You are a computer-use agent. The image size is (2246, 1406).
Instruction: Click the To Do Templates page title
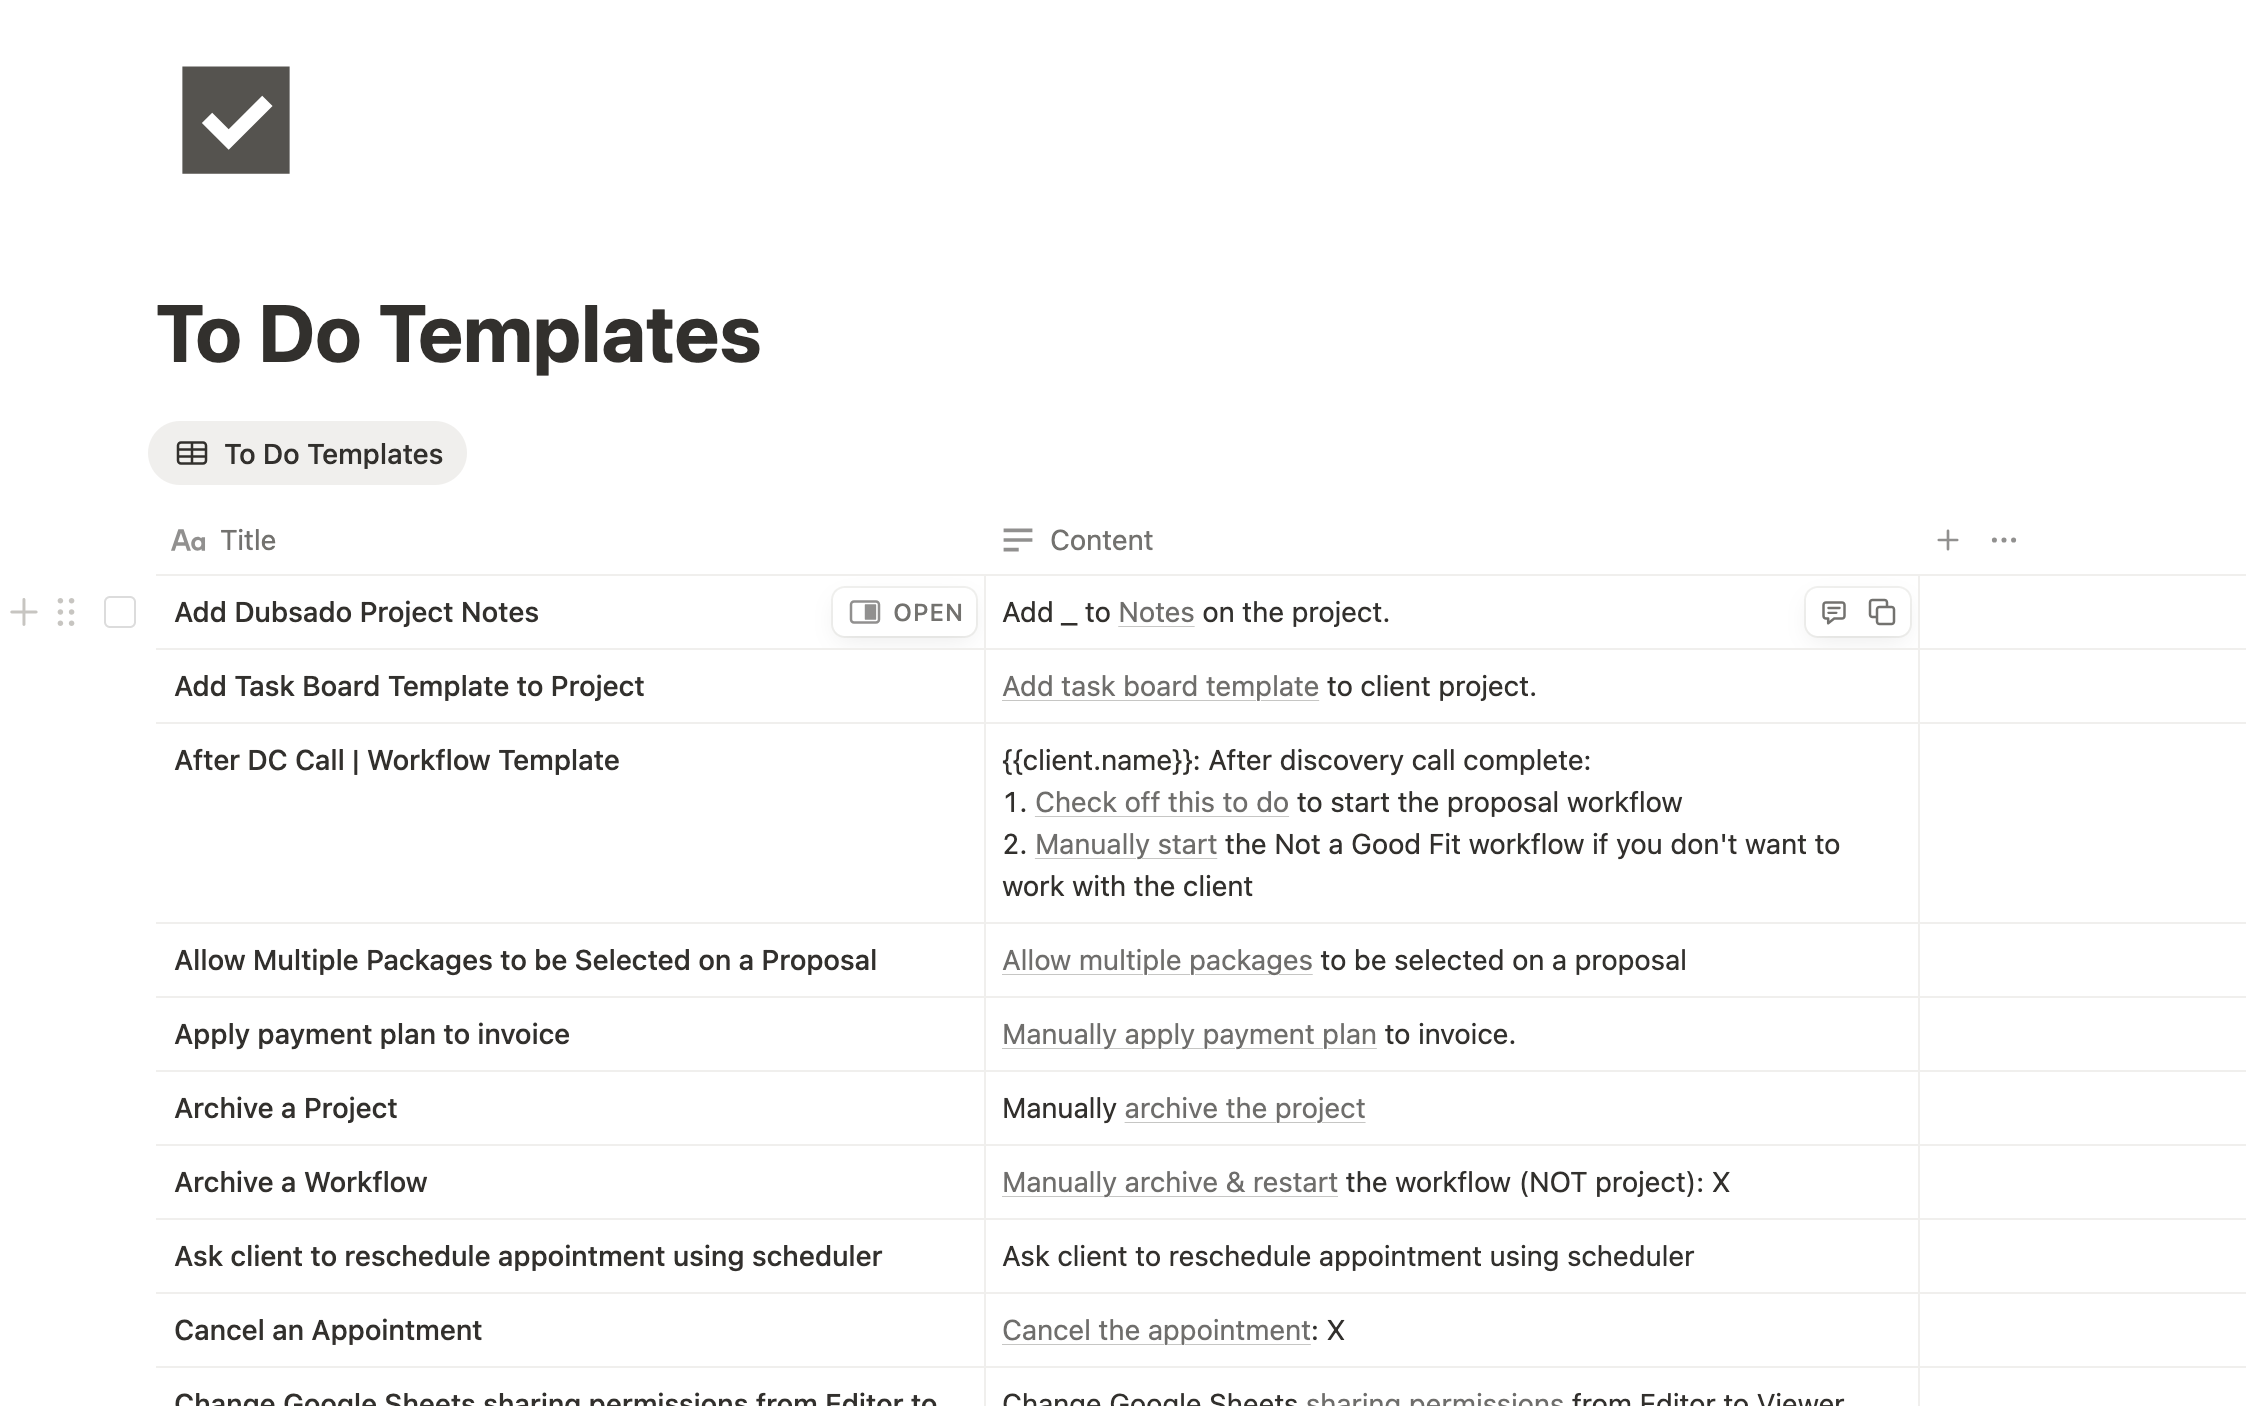point(459,334)
